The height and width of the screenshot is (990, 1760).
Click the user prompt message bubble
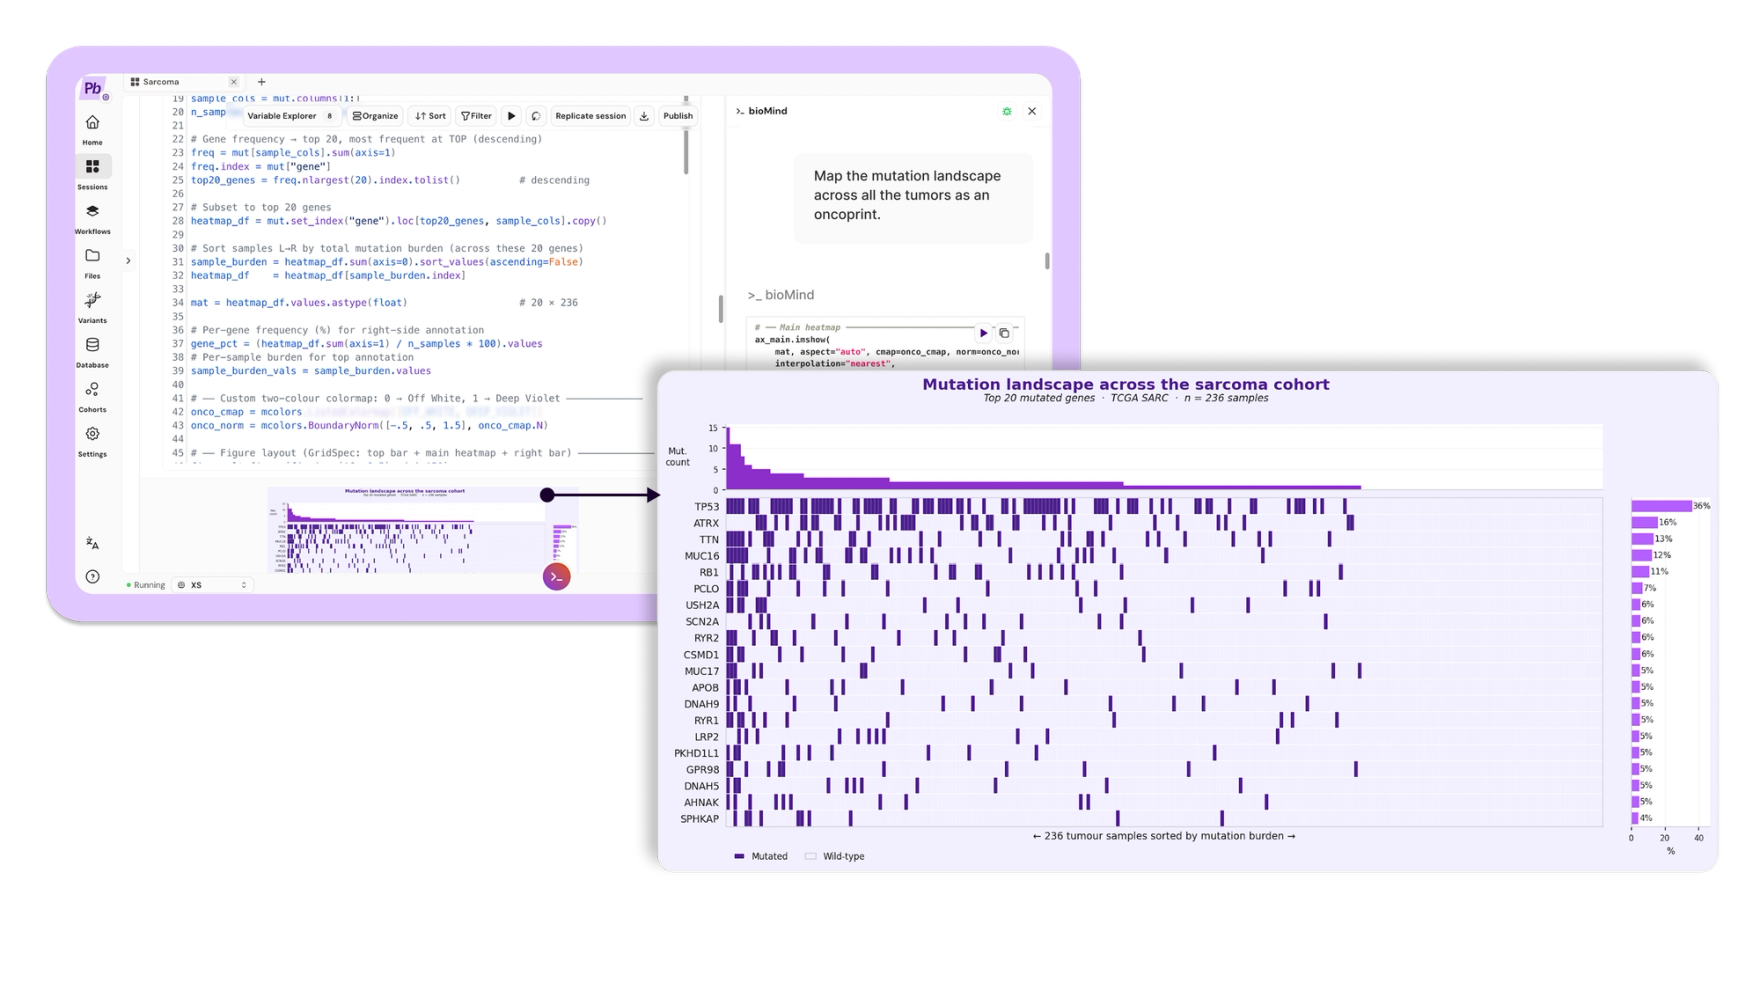coord(913,197)
